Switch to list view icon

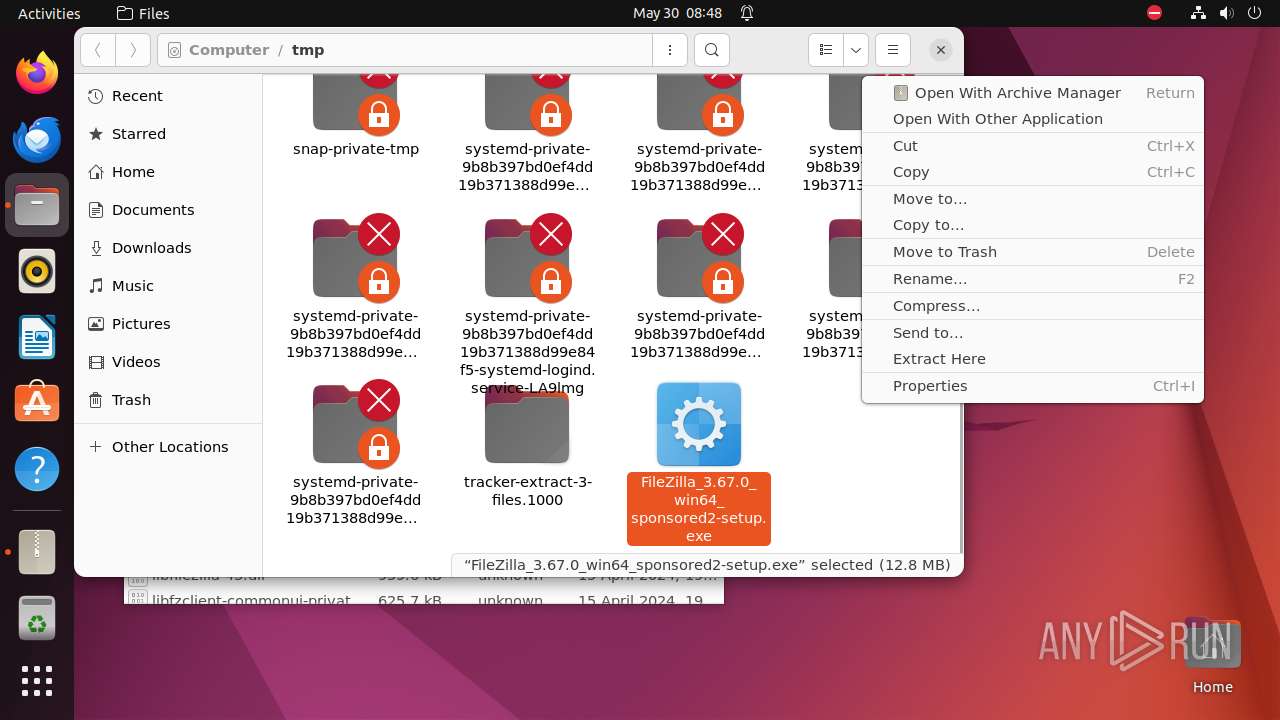pyautogui.click(x=826, y=50)
